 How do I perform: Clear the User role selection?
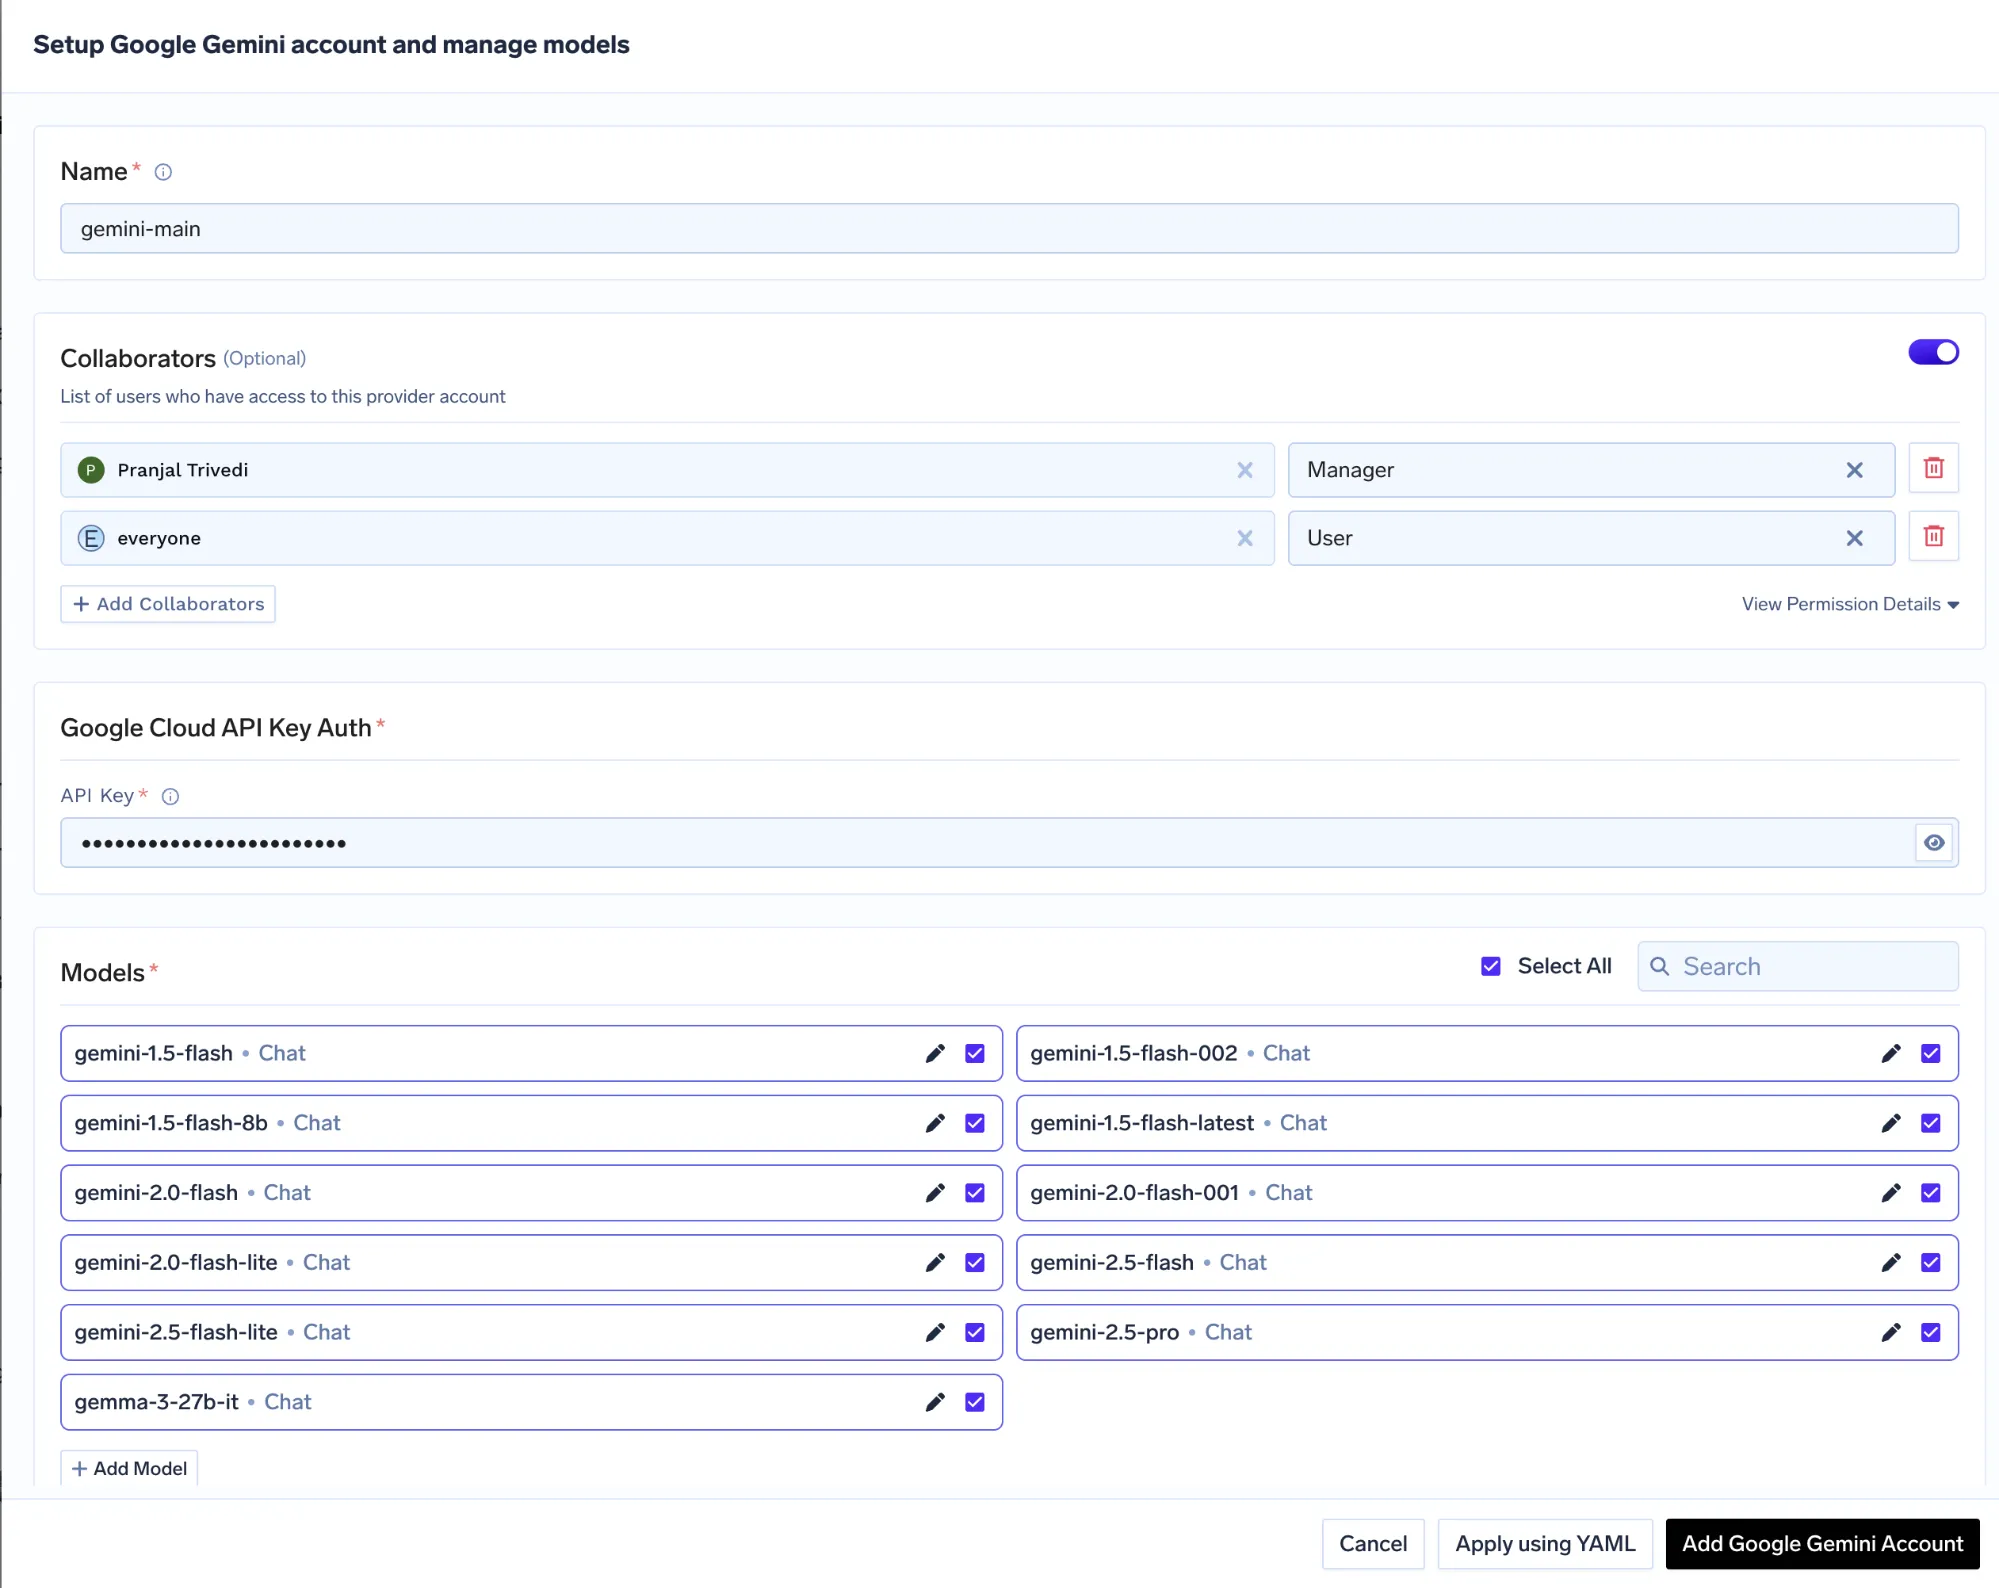pos(1854,538)
